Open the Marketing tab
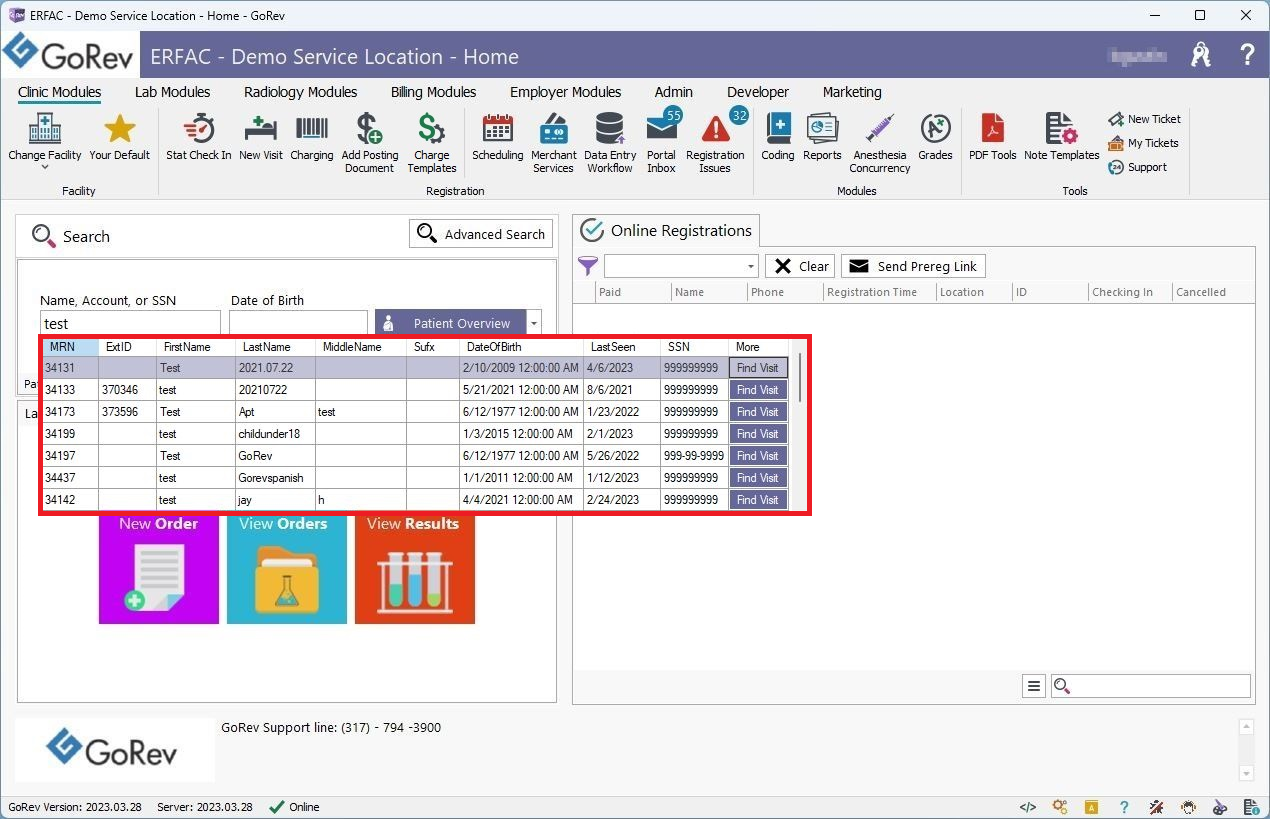 [x=852, y=92]
